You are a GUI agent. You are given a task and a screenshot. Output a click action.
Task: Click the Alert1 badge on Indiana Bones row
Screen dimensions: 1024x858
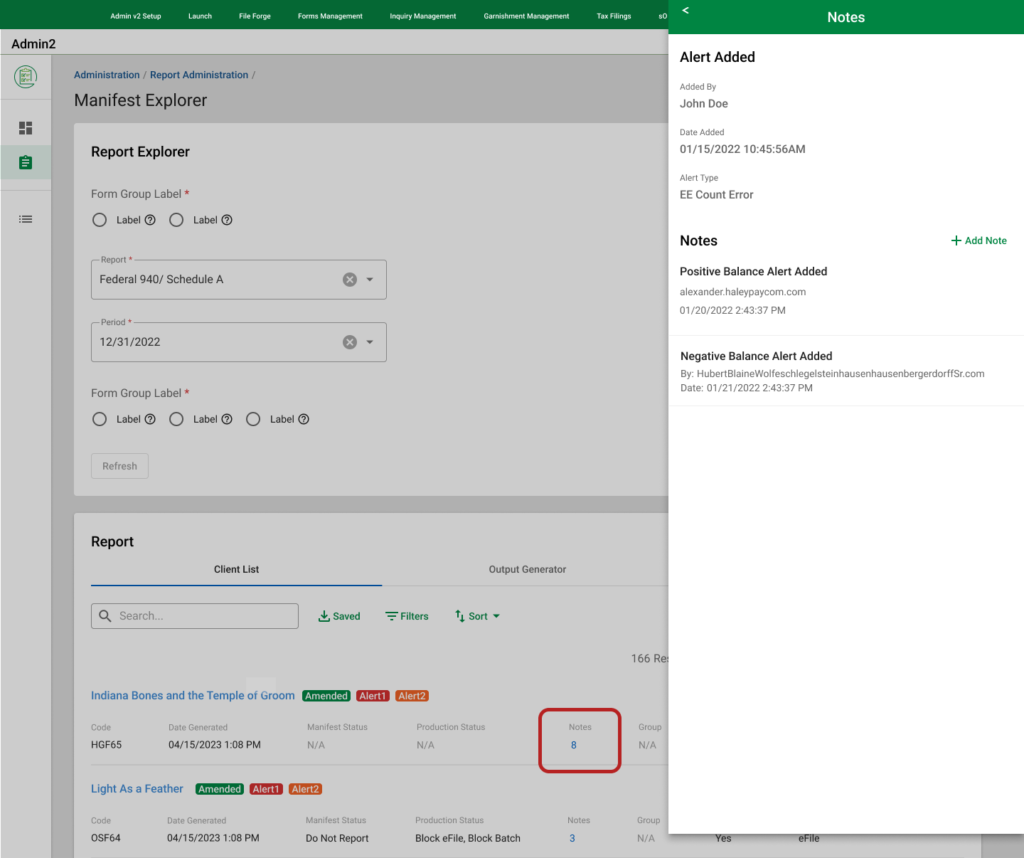[373, 696]
